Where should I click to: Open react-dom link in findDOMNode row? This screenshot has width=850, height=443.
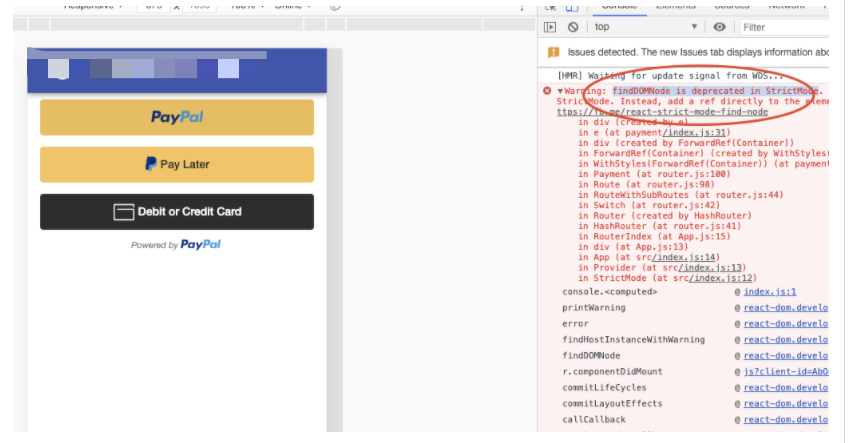tap(786, 356)
